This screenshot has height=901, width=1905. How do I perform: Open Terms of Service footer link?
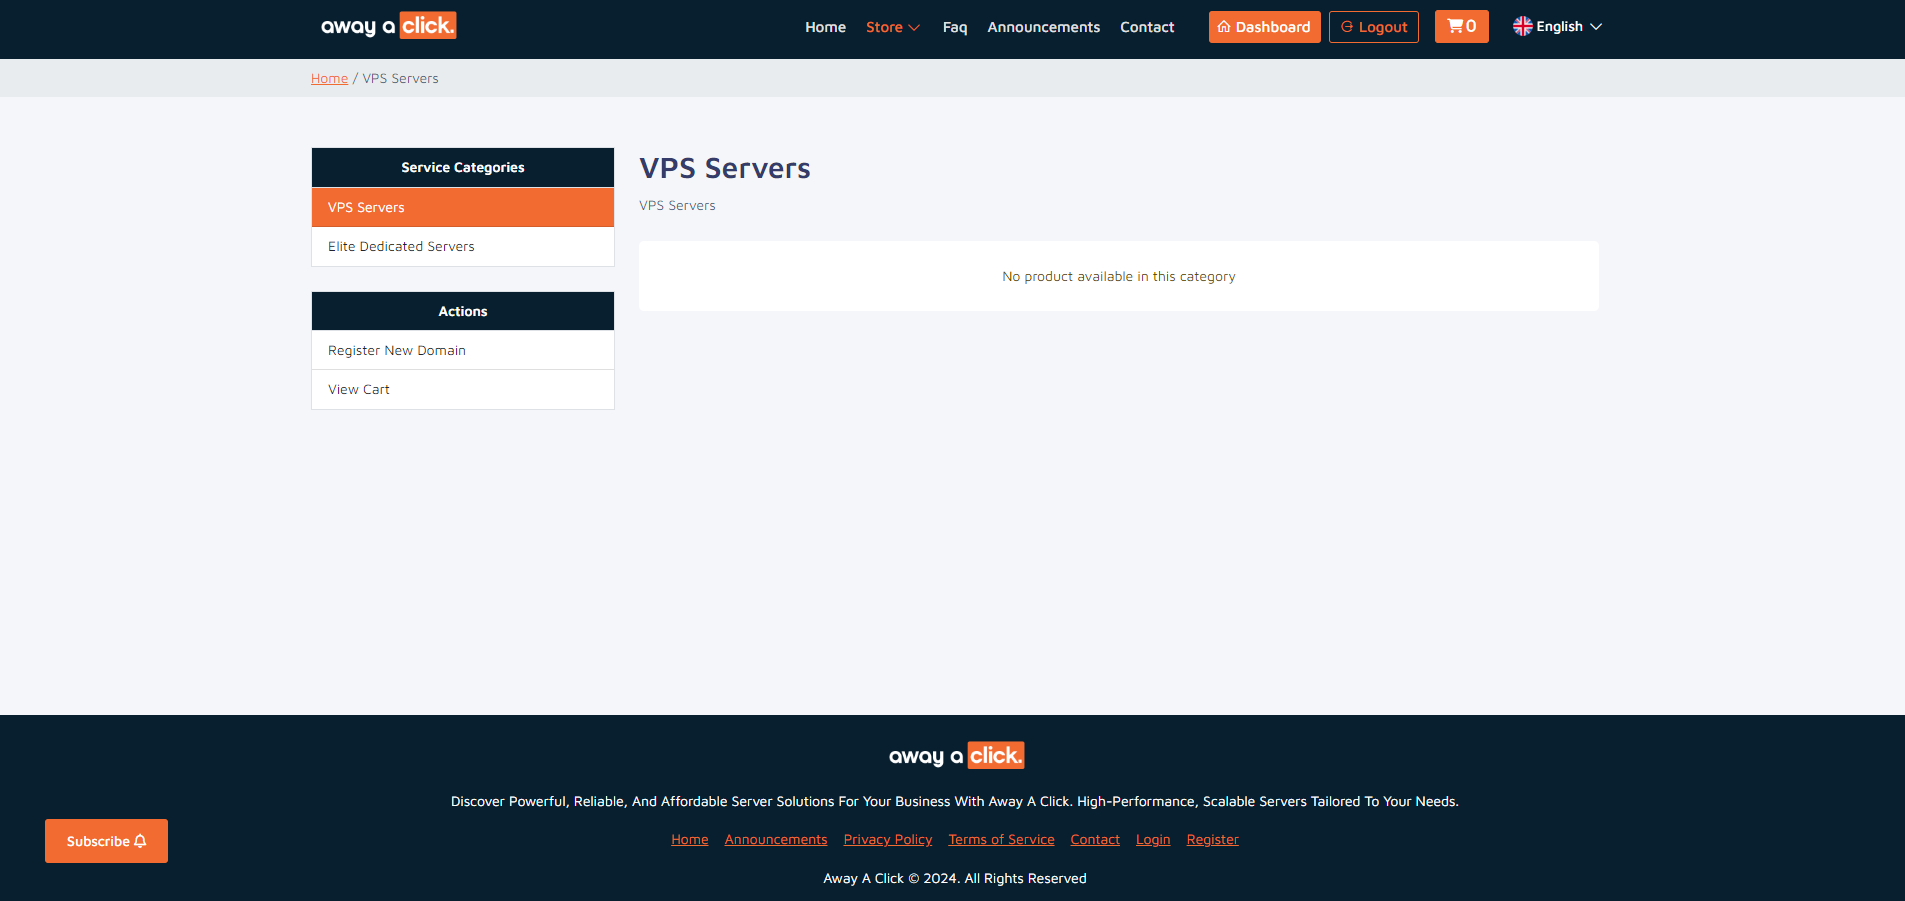tap(1001, 840)
